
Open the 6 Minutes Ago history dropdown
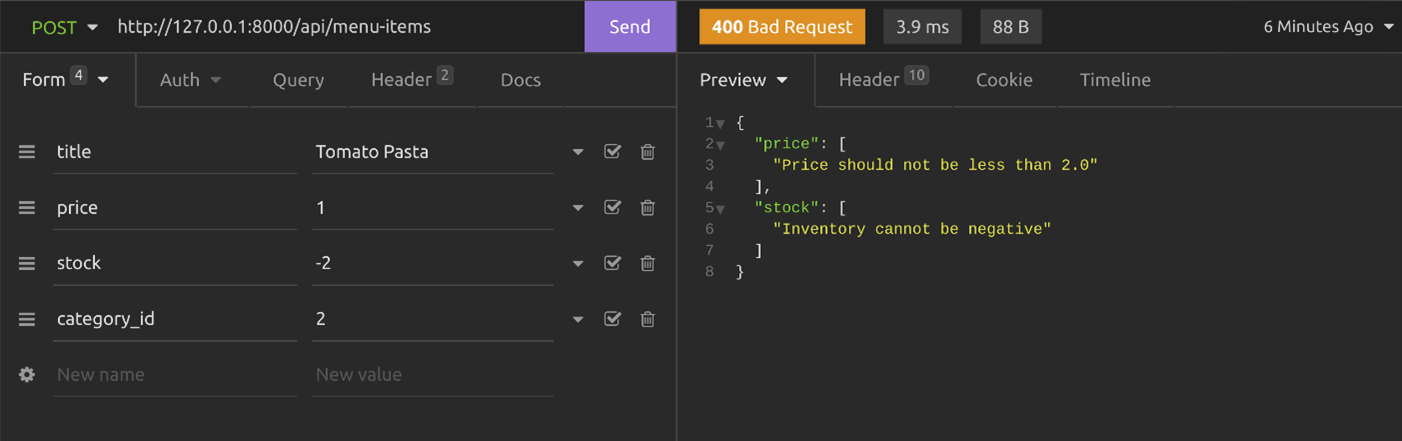click(1327, 27)
